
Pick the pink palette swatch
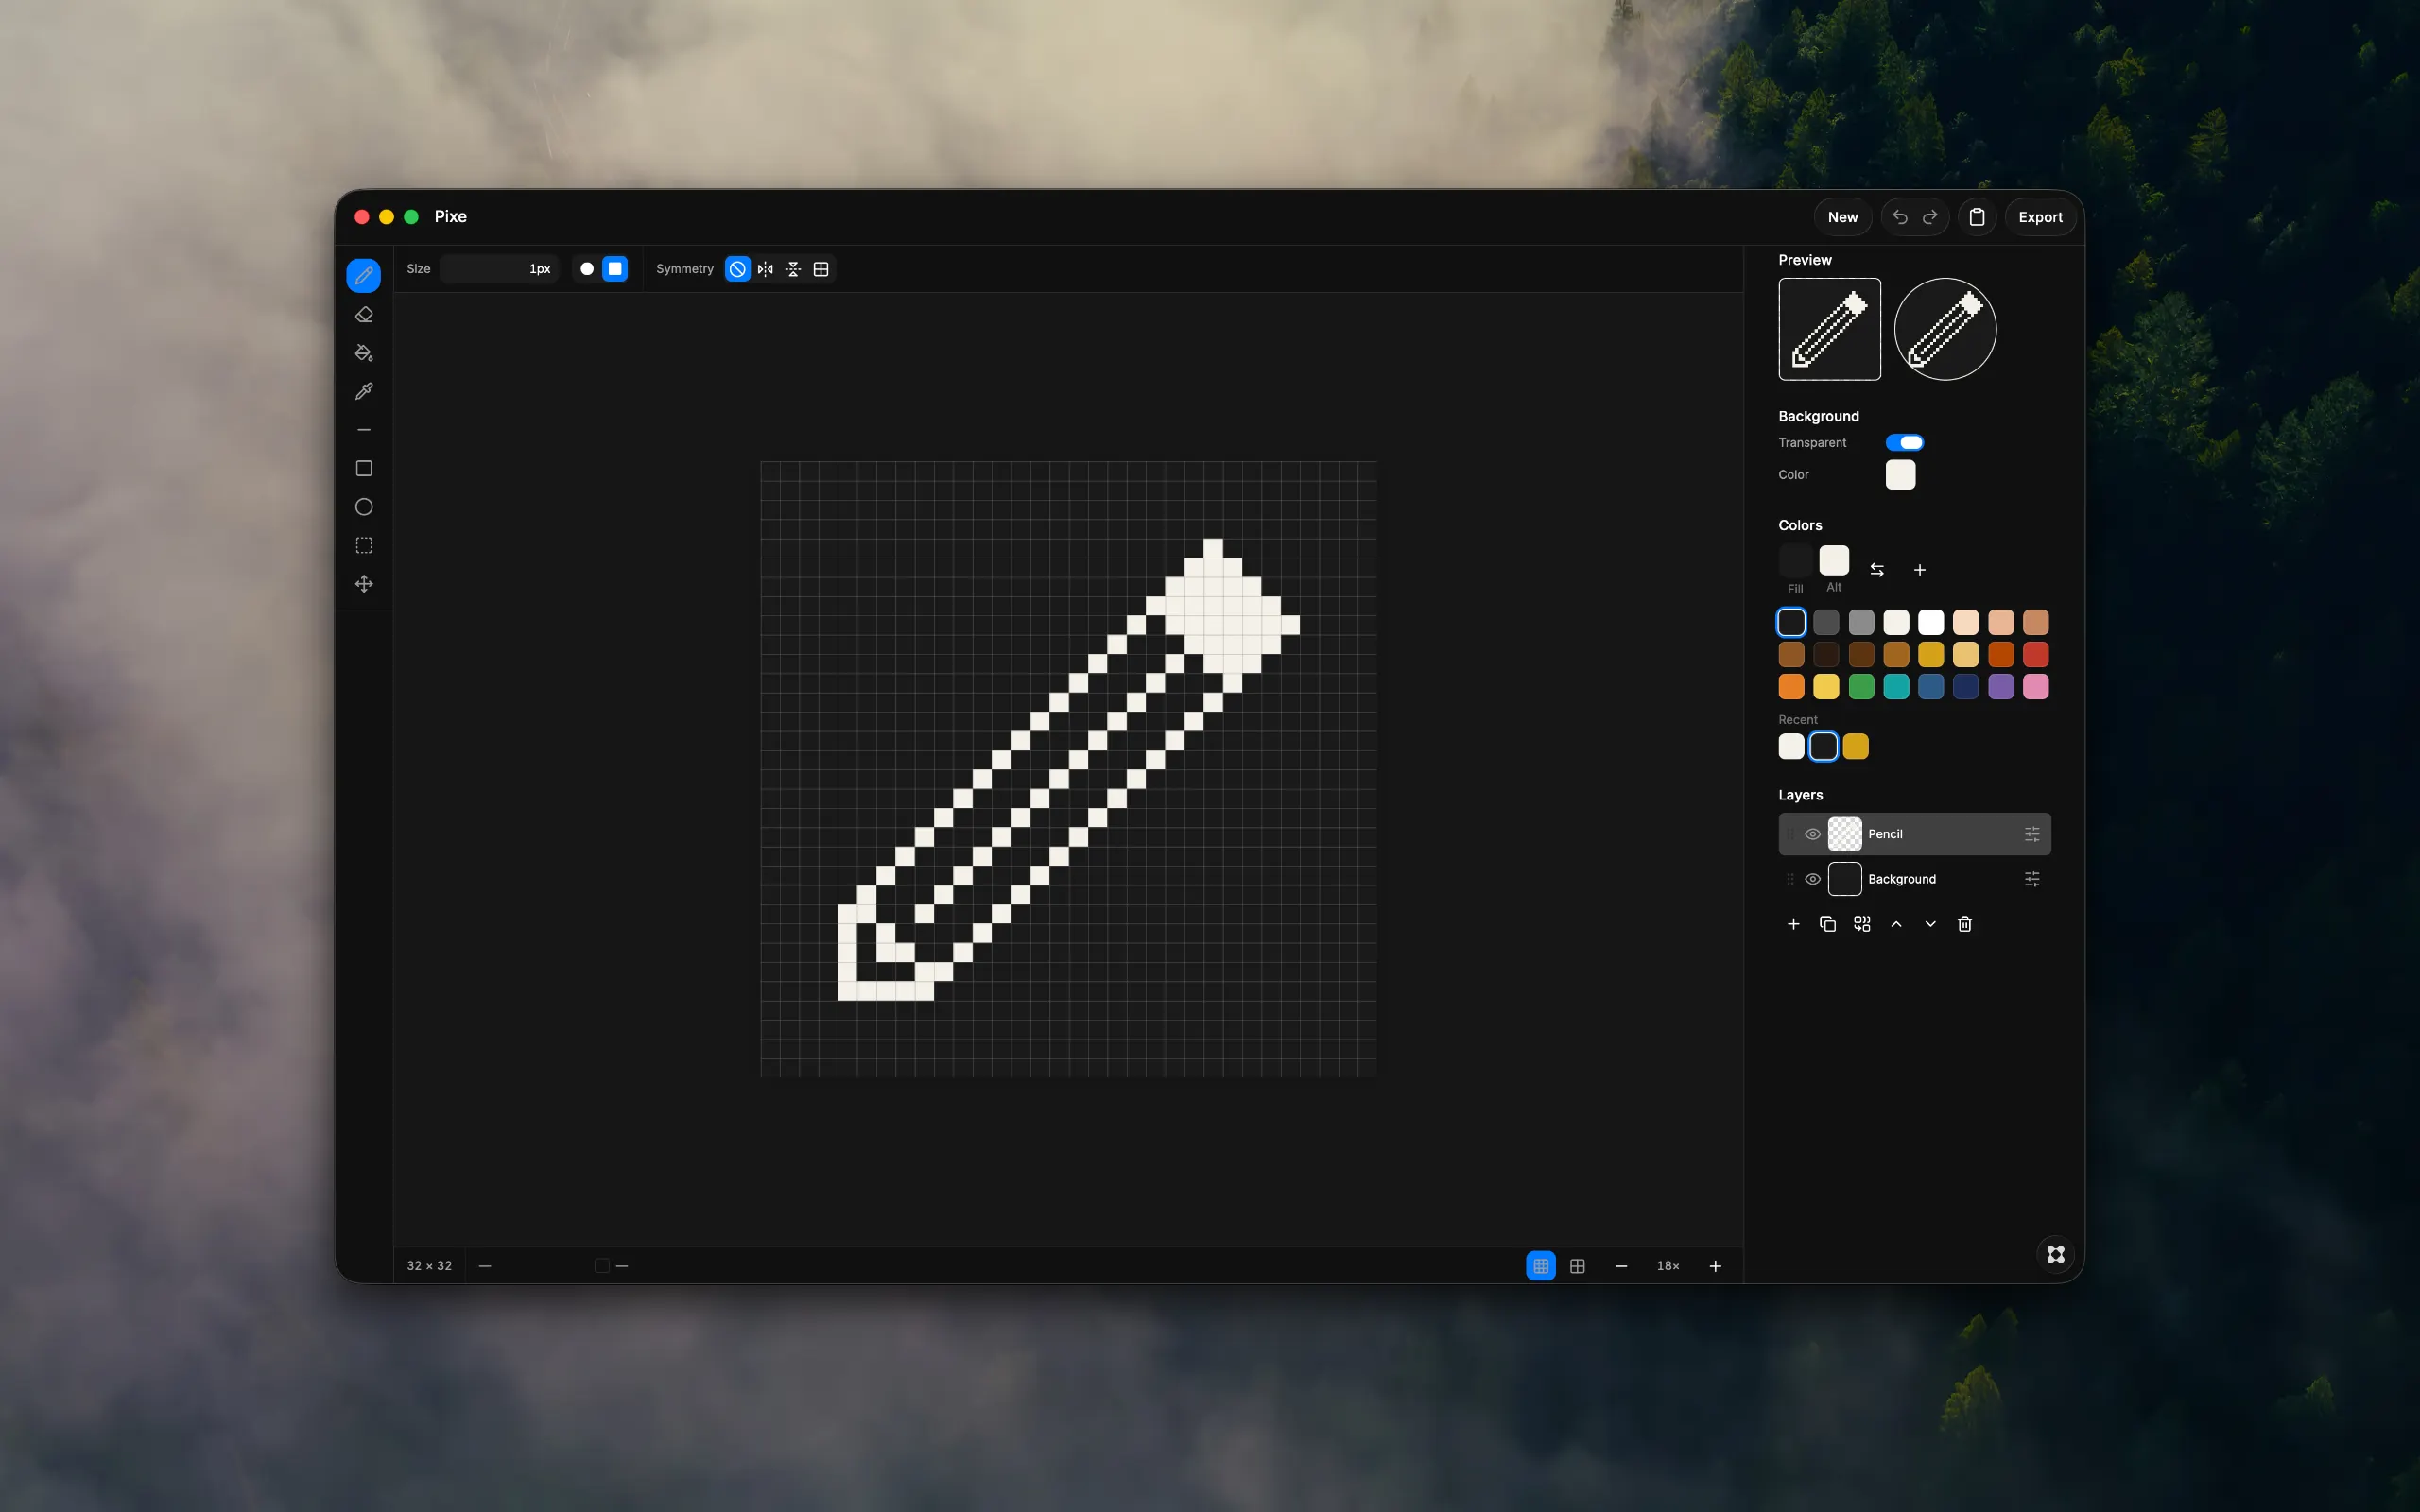[2035, 687]
